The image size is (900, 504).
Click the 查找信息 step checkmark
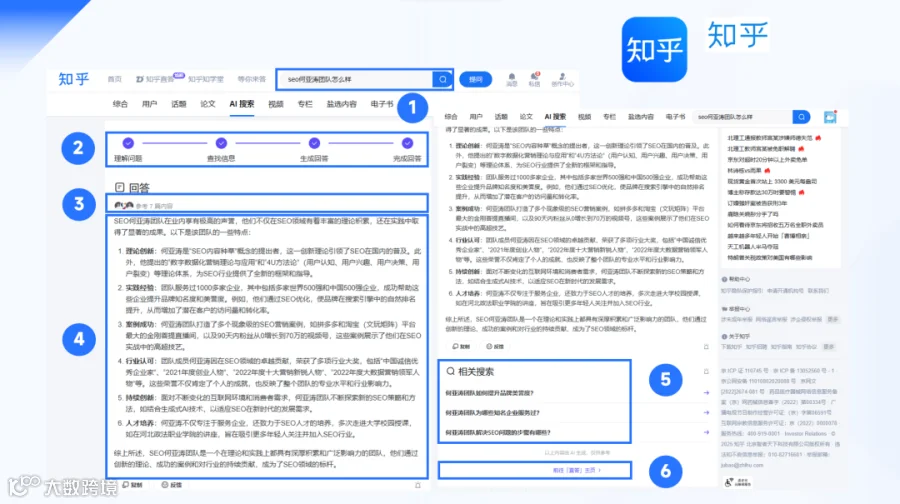221,143
